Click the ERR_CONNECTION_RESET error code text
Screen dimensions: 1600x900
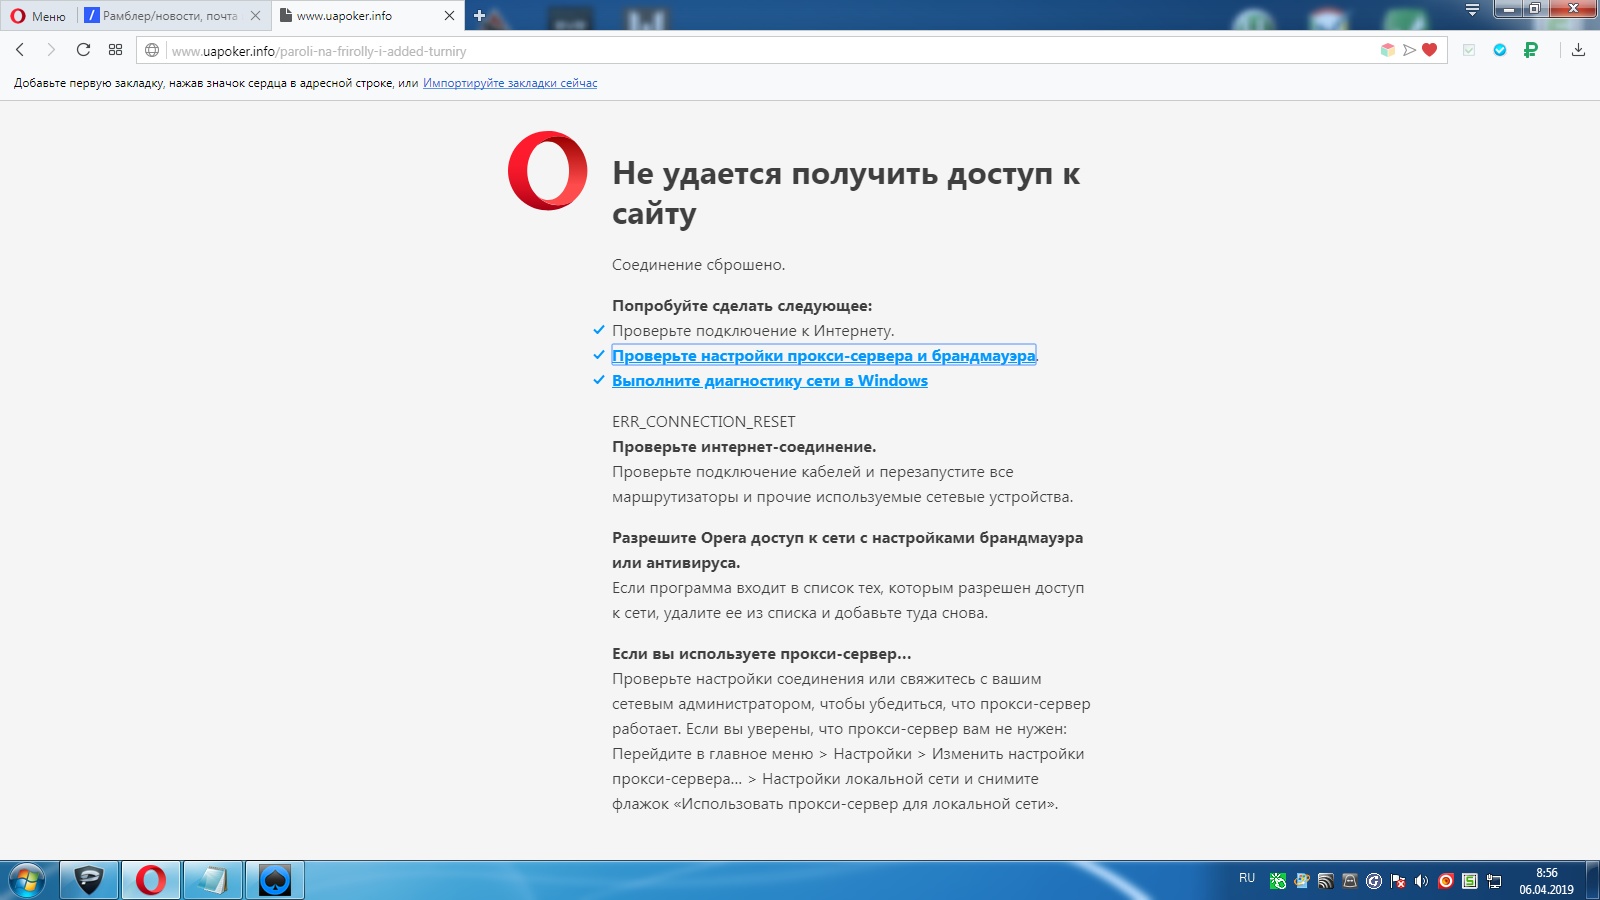click(x=704, y=422)
